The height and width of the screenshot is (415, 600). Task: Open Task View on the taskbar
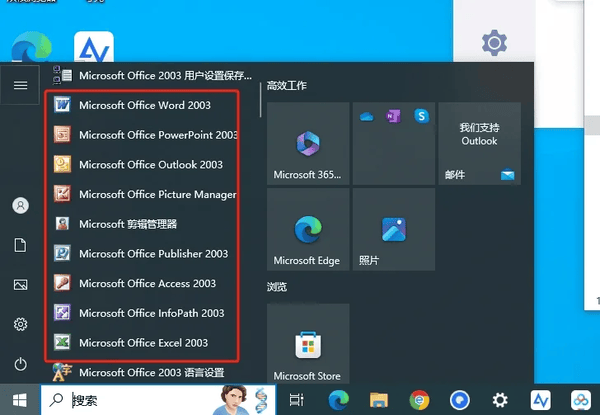(297, 400)
